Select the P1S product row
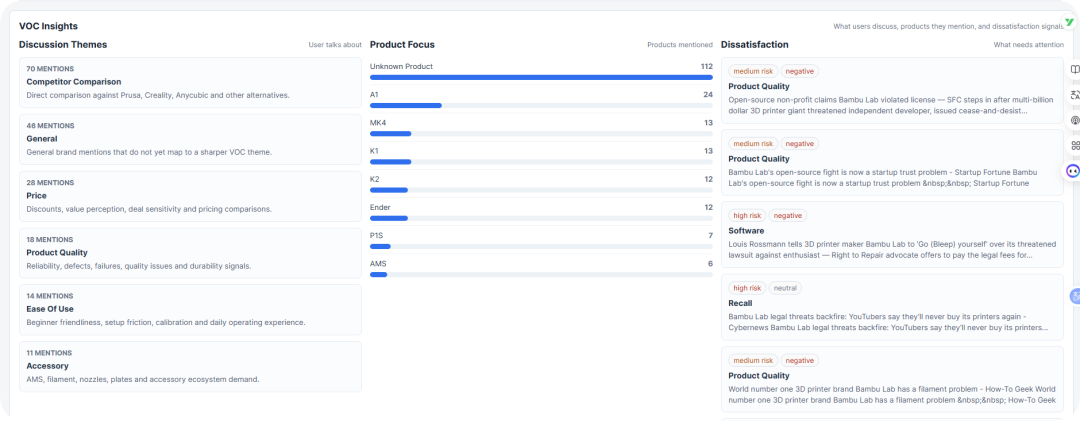The height and width of the screenshot is (421, 1080). click(541, 240)
